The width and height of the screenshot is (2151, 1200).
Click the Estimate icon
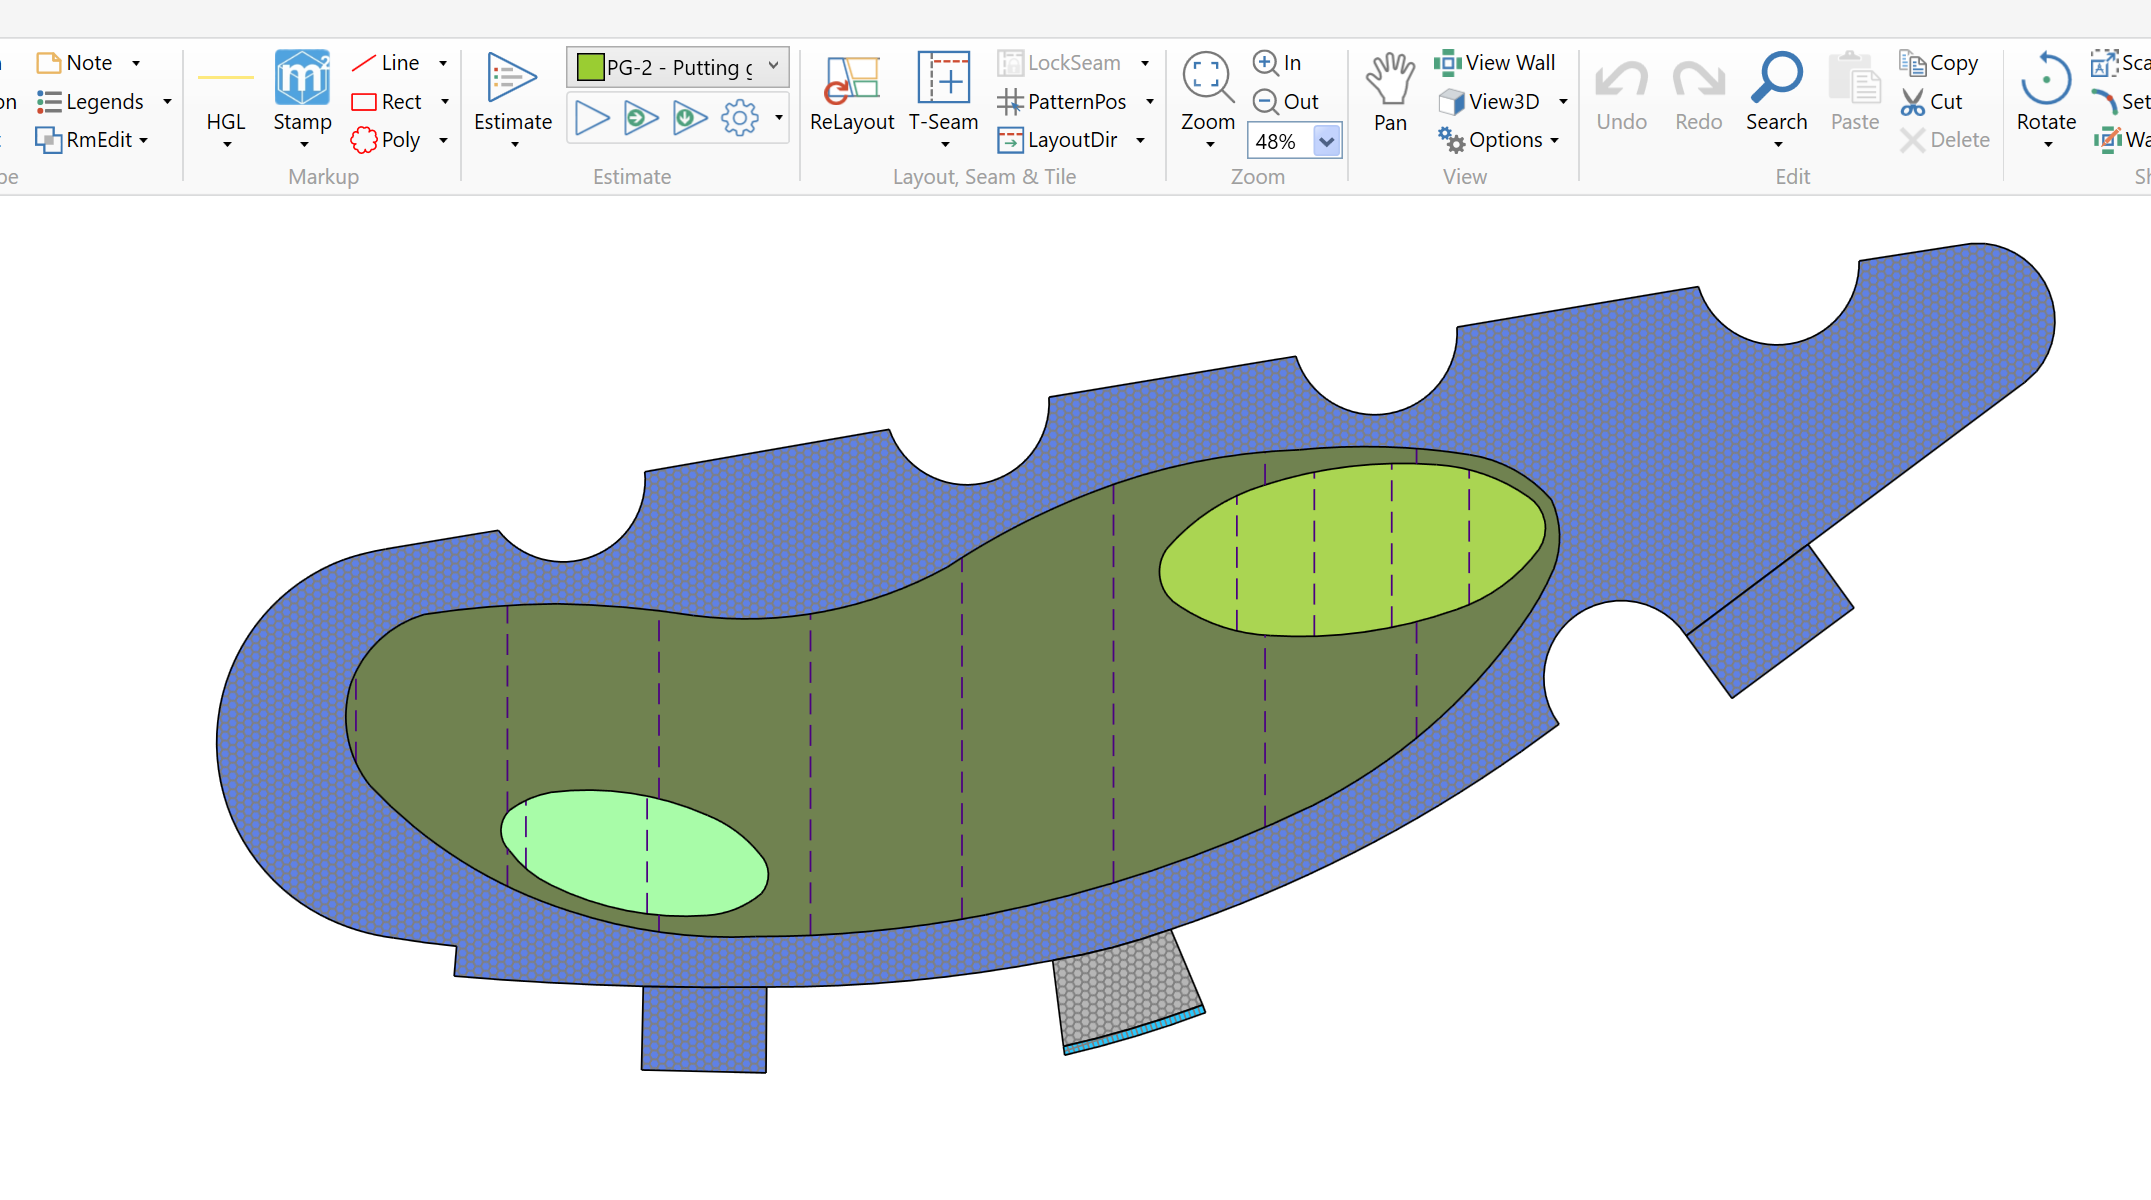coord(512,79)
